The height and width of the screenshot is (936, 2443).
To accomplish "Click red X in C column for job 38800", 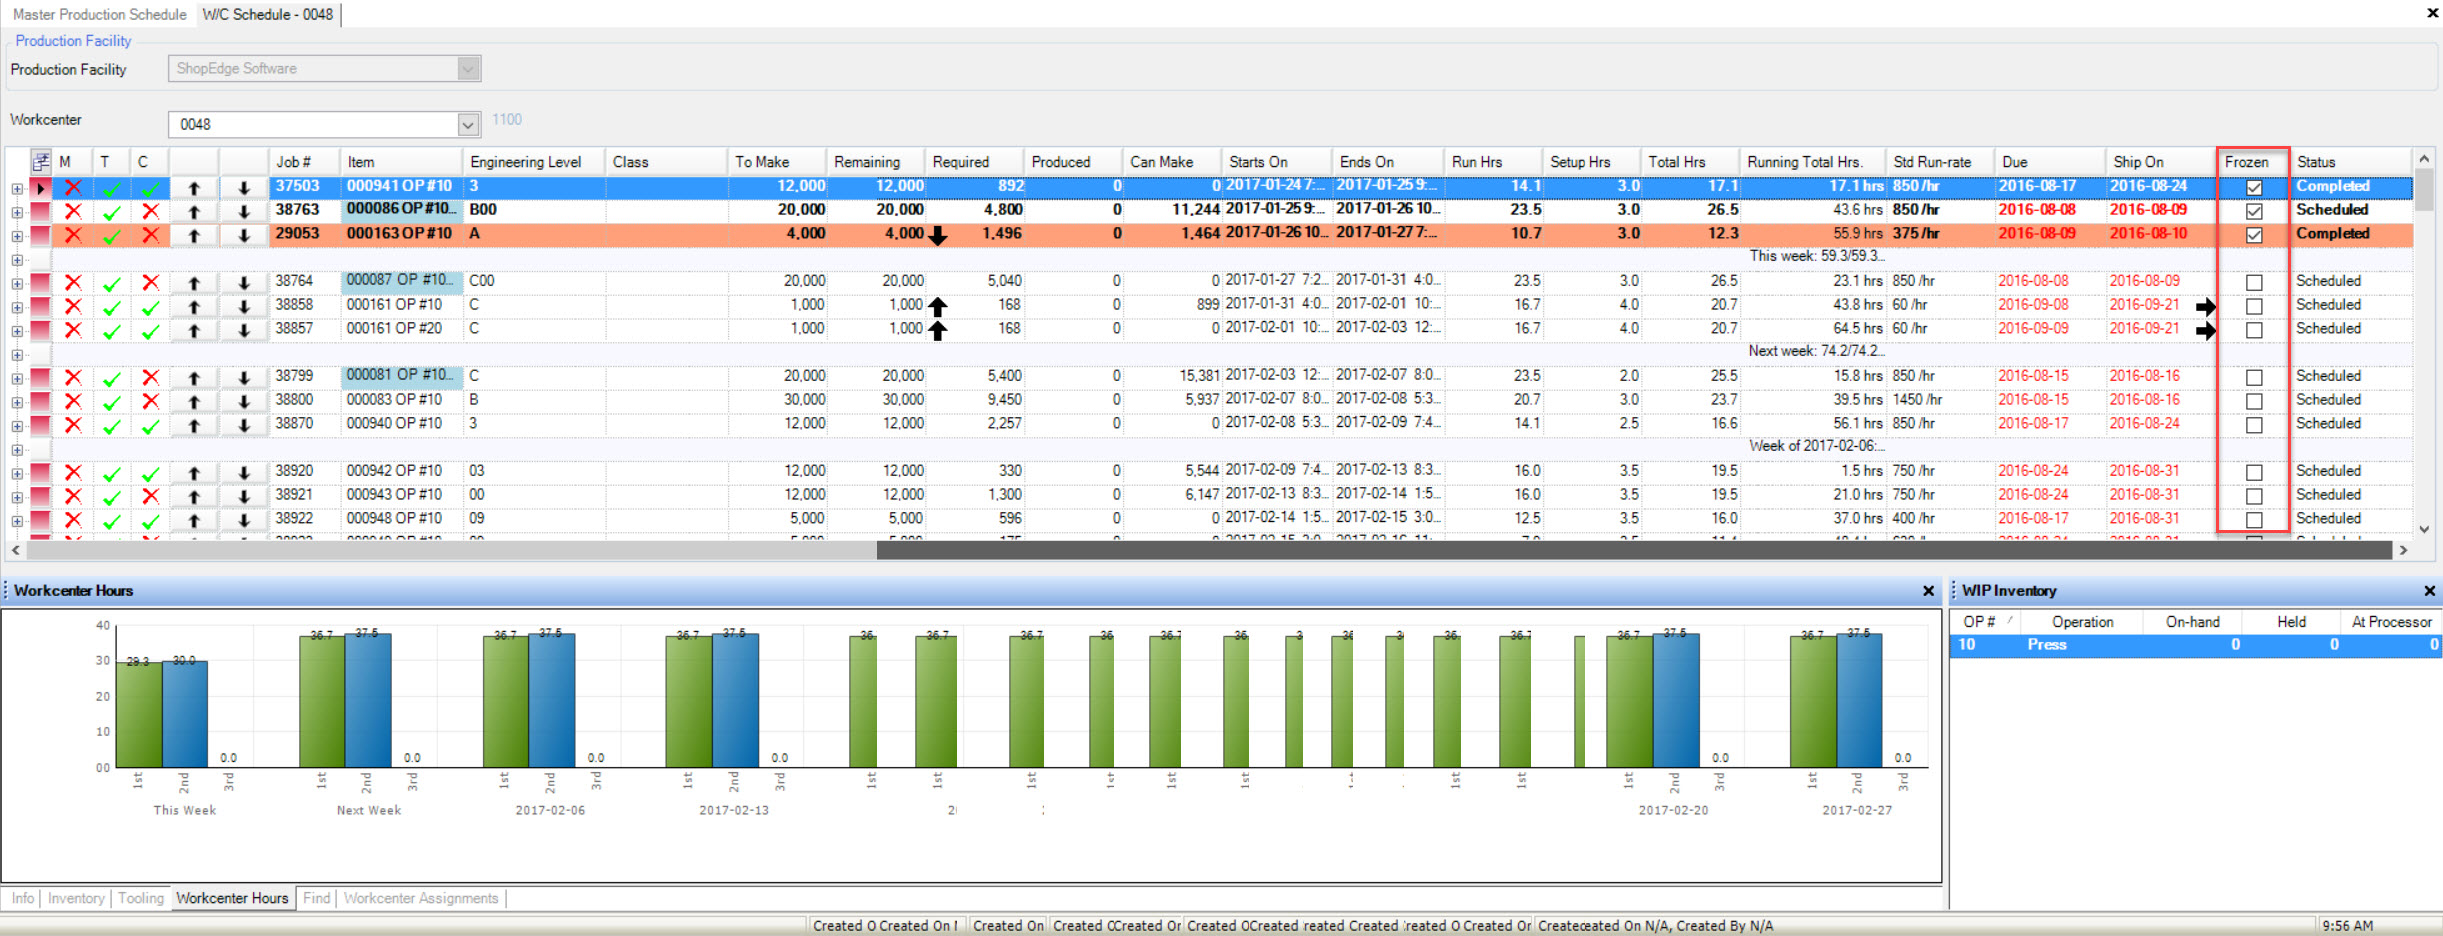I will (150, 401).
